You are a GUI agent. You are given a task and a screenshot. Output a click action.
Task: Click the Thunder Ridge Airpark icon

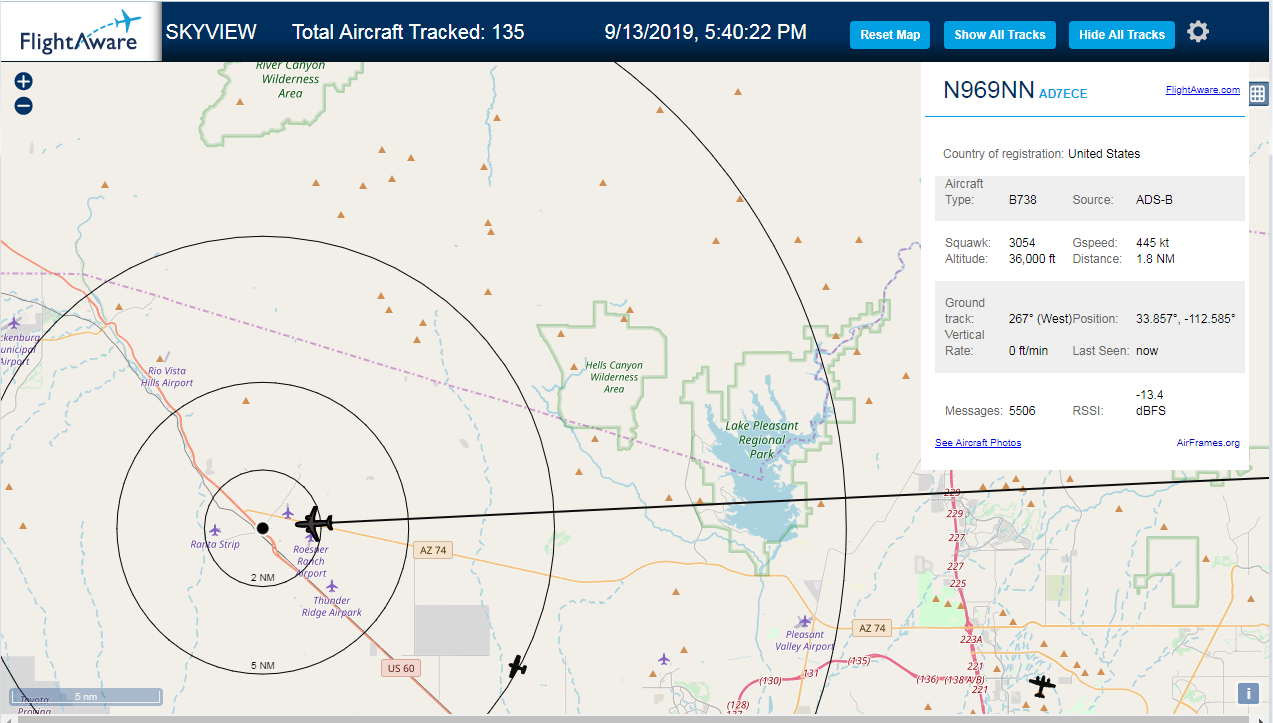click(331, 587)
